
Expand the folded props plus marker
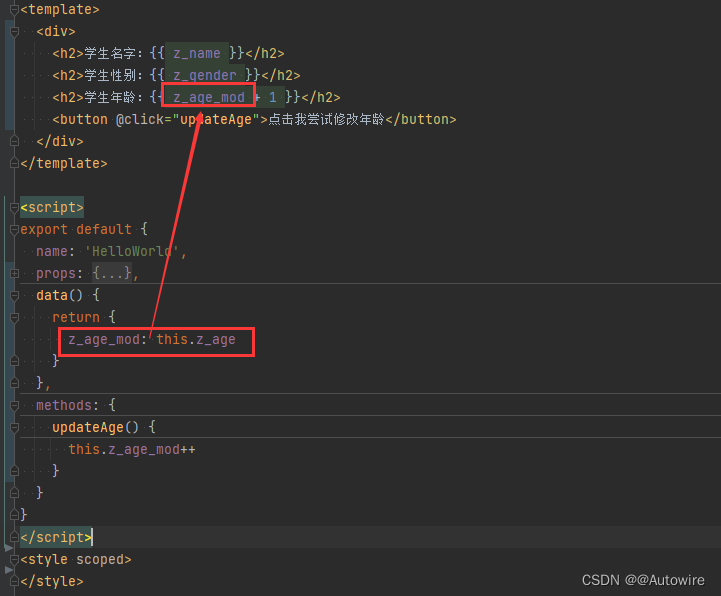(x=14, y=274)
